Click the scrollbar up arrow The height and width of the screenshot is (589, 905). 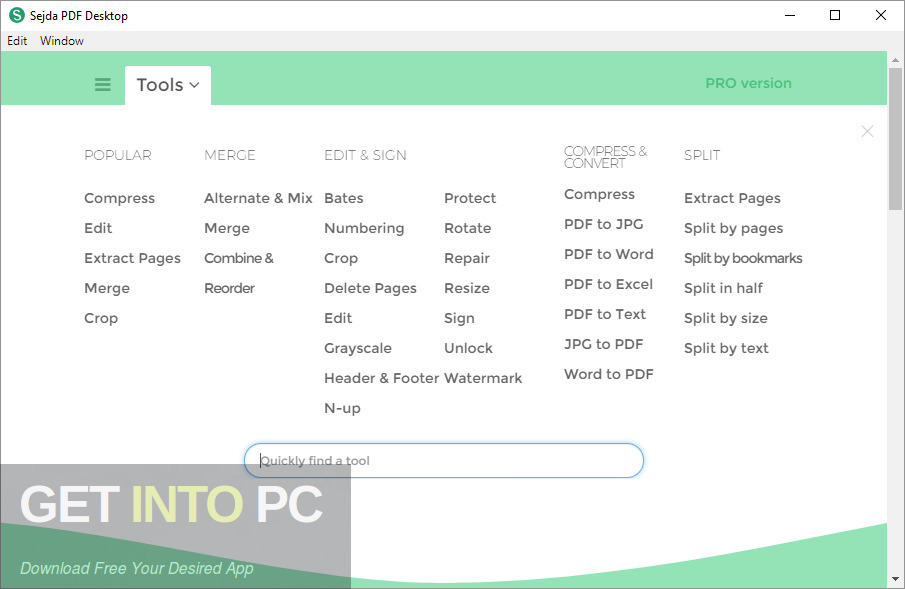(895, 59)
